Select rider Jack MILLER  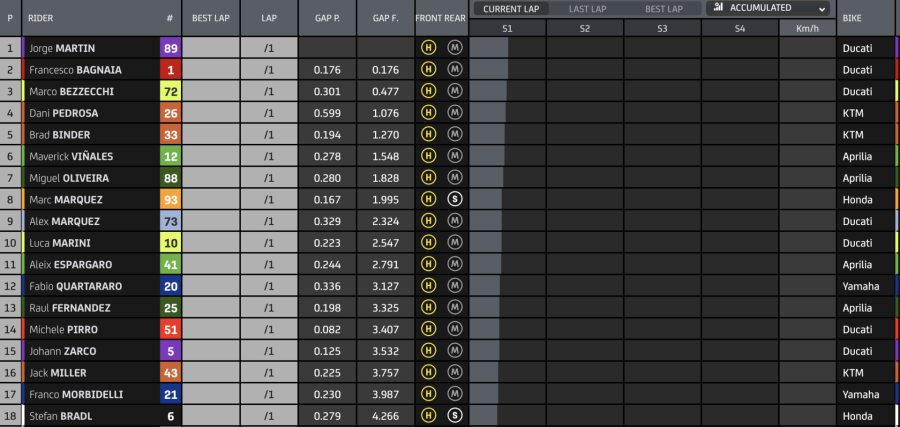coord(58,372)
